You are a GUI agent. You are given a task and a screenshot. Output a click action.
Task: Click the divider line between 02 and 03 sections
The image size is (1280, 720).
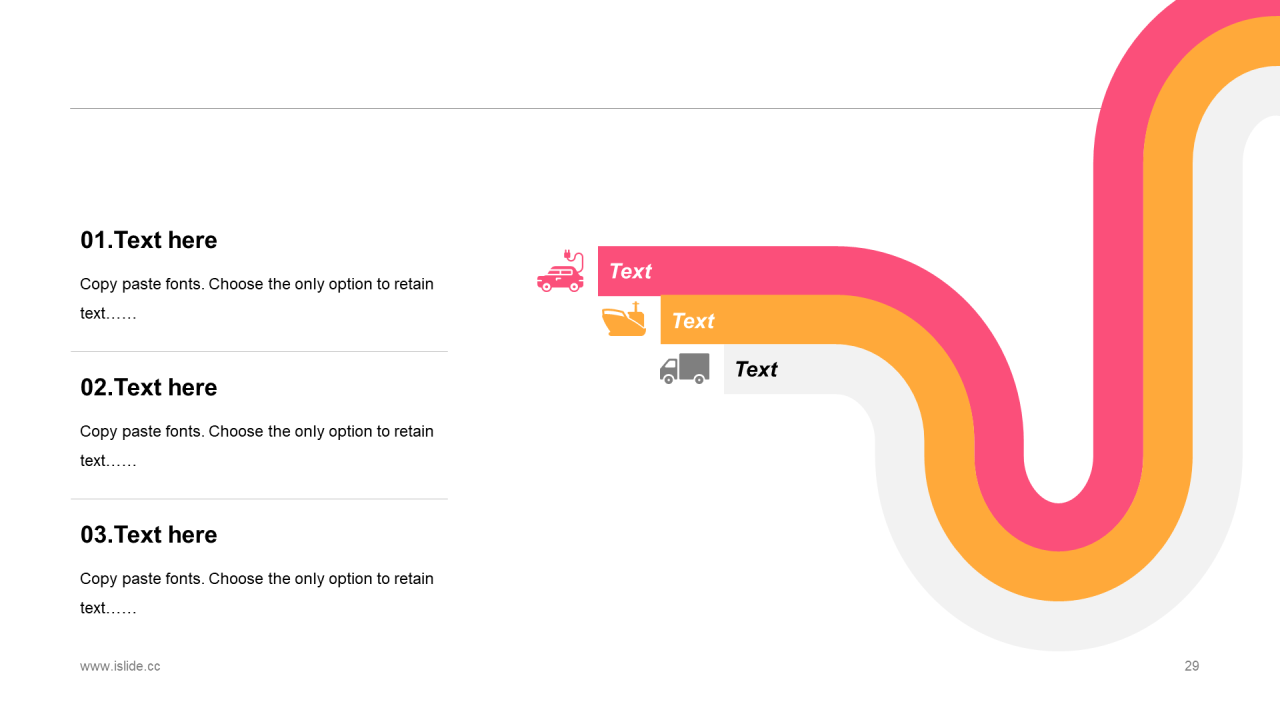[x=259, y=499]
